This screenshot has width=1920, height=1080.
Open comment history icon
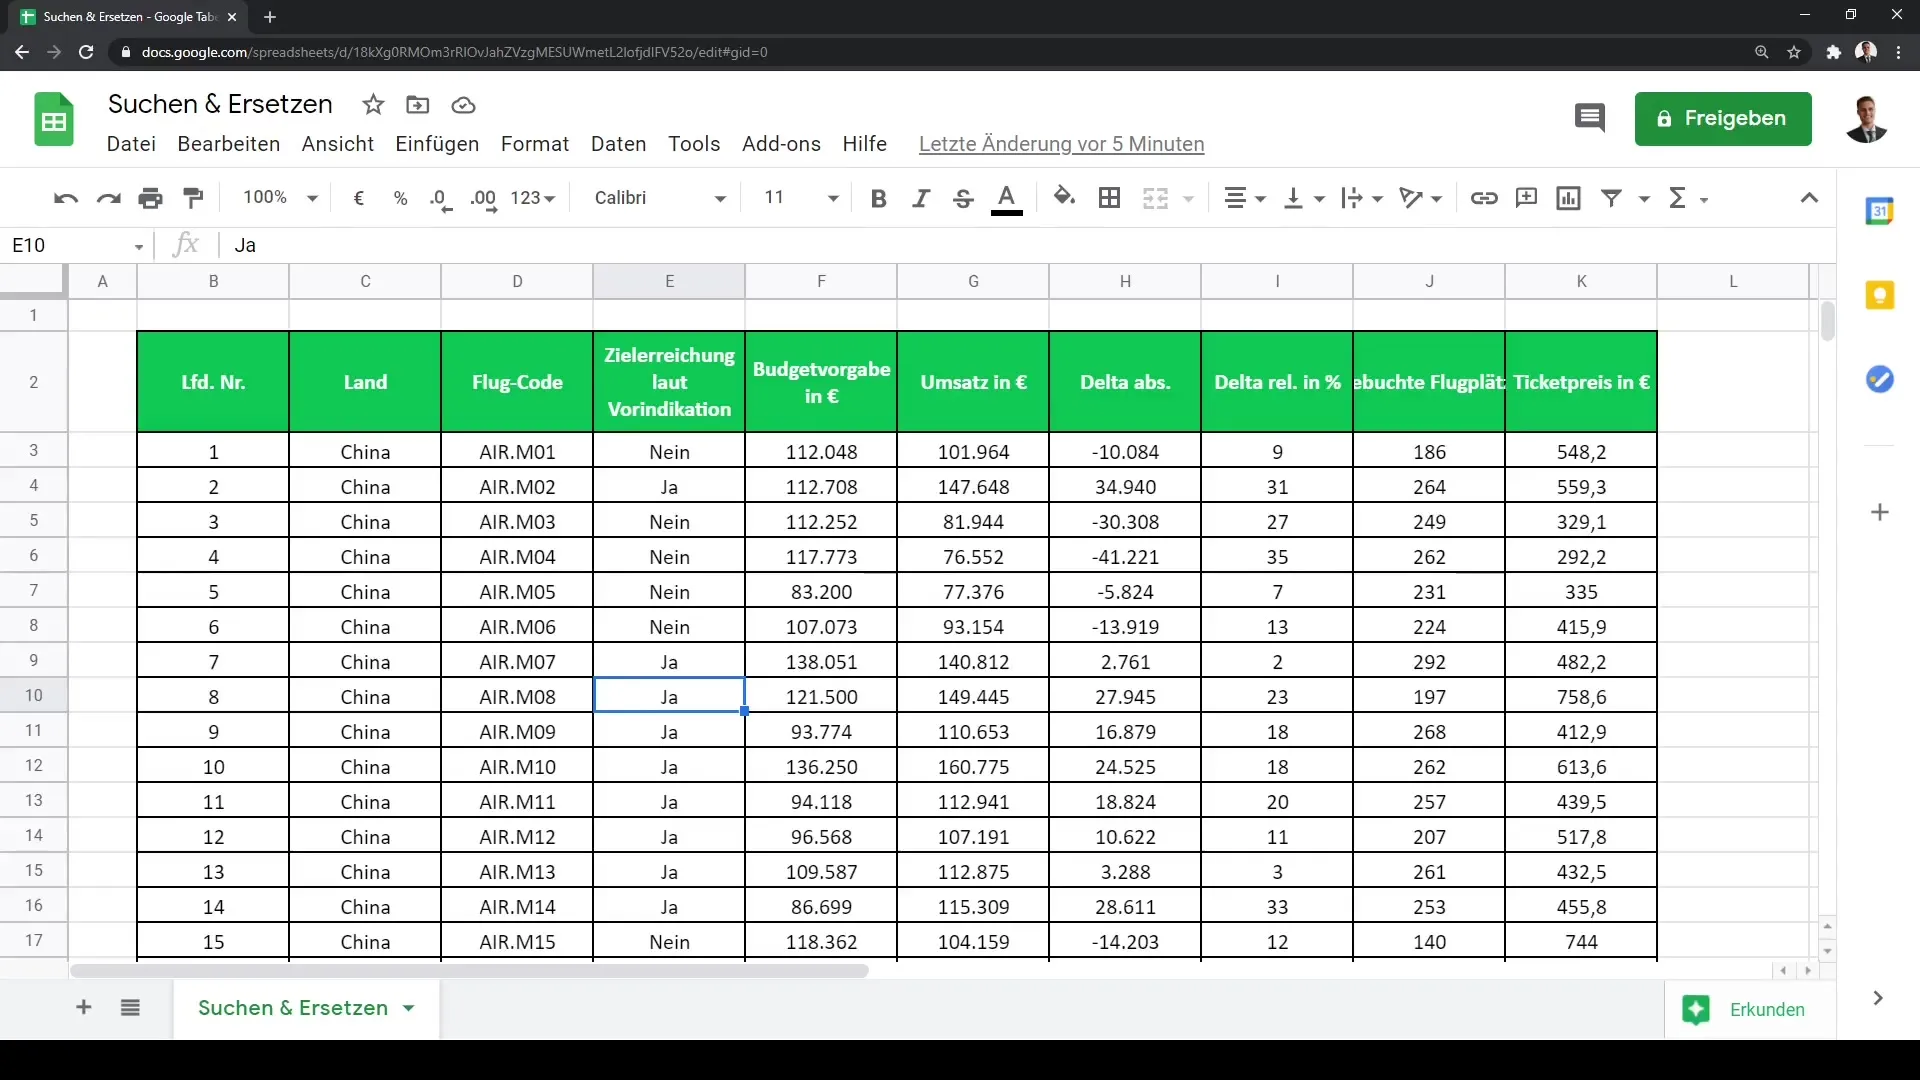(x=1589, y=118)
